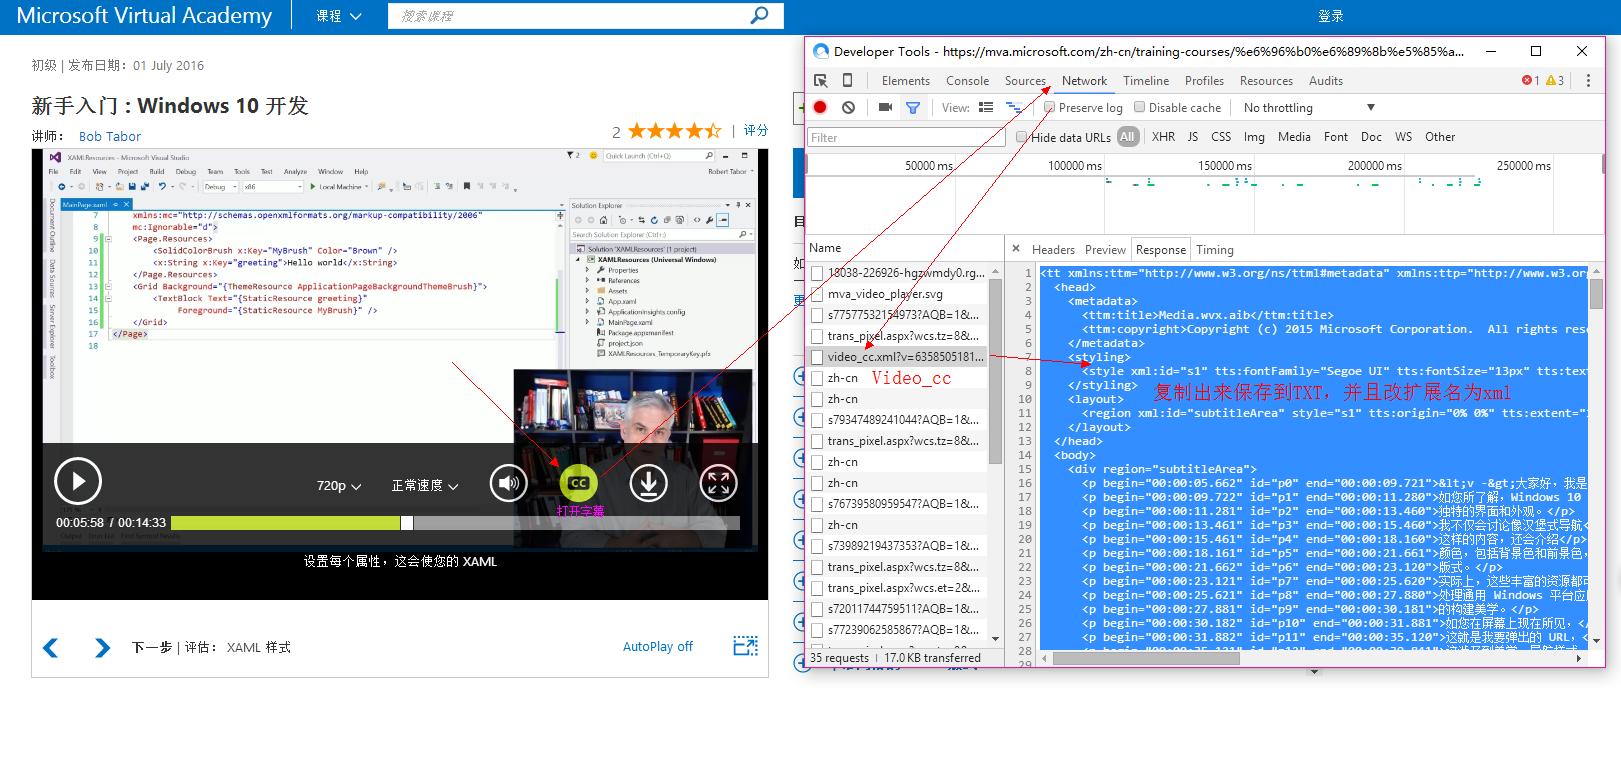Select the large request rows list view icon
Screen dimensions: 1621x779
click(x=986, y=108)
